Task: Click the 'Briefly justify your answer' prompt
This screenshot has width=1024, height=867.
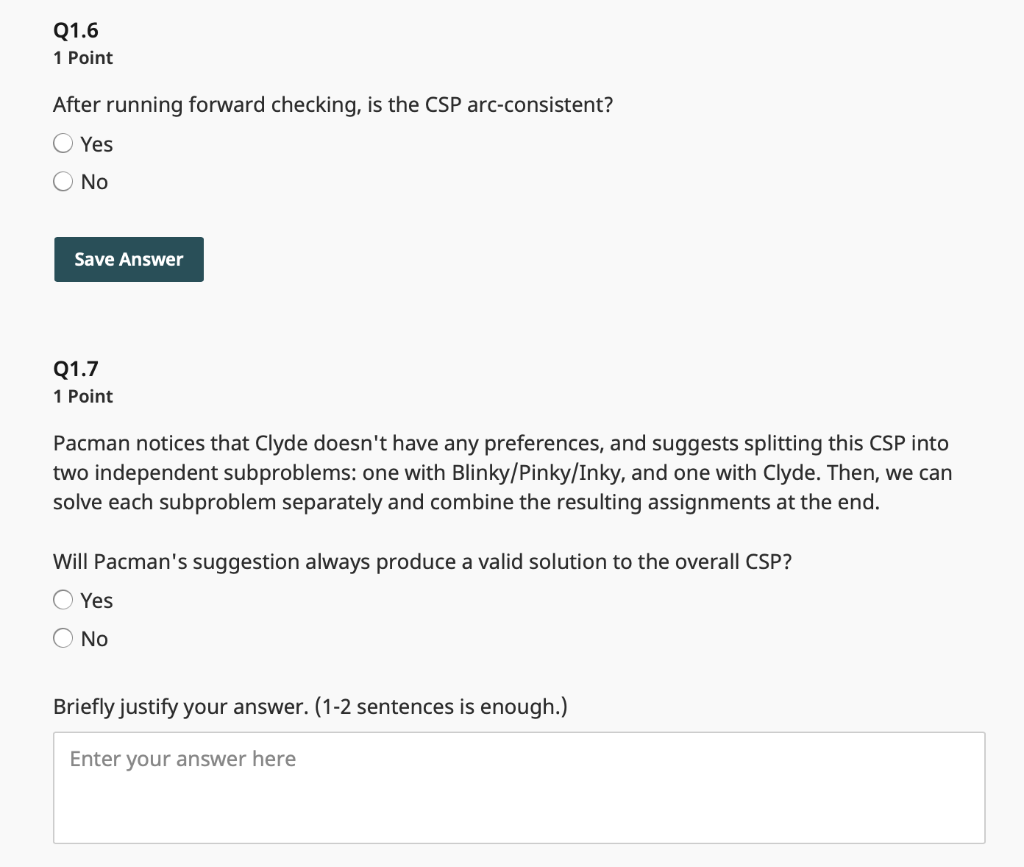Action: (x=310, y=707)
